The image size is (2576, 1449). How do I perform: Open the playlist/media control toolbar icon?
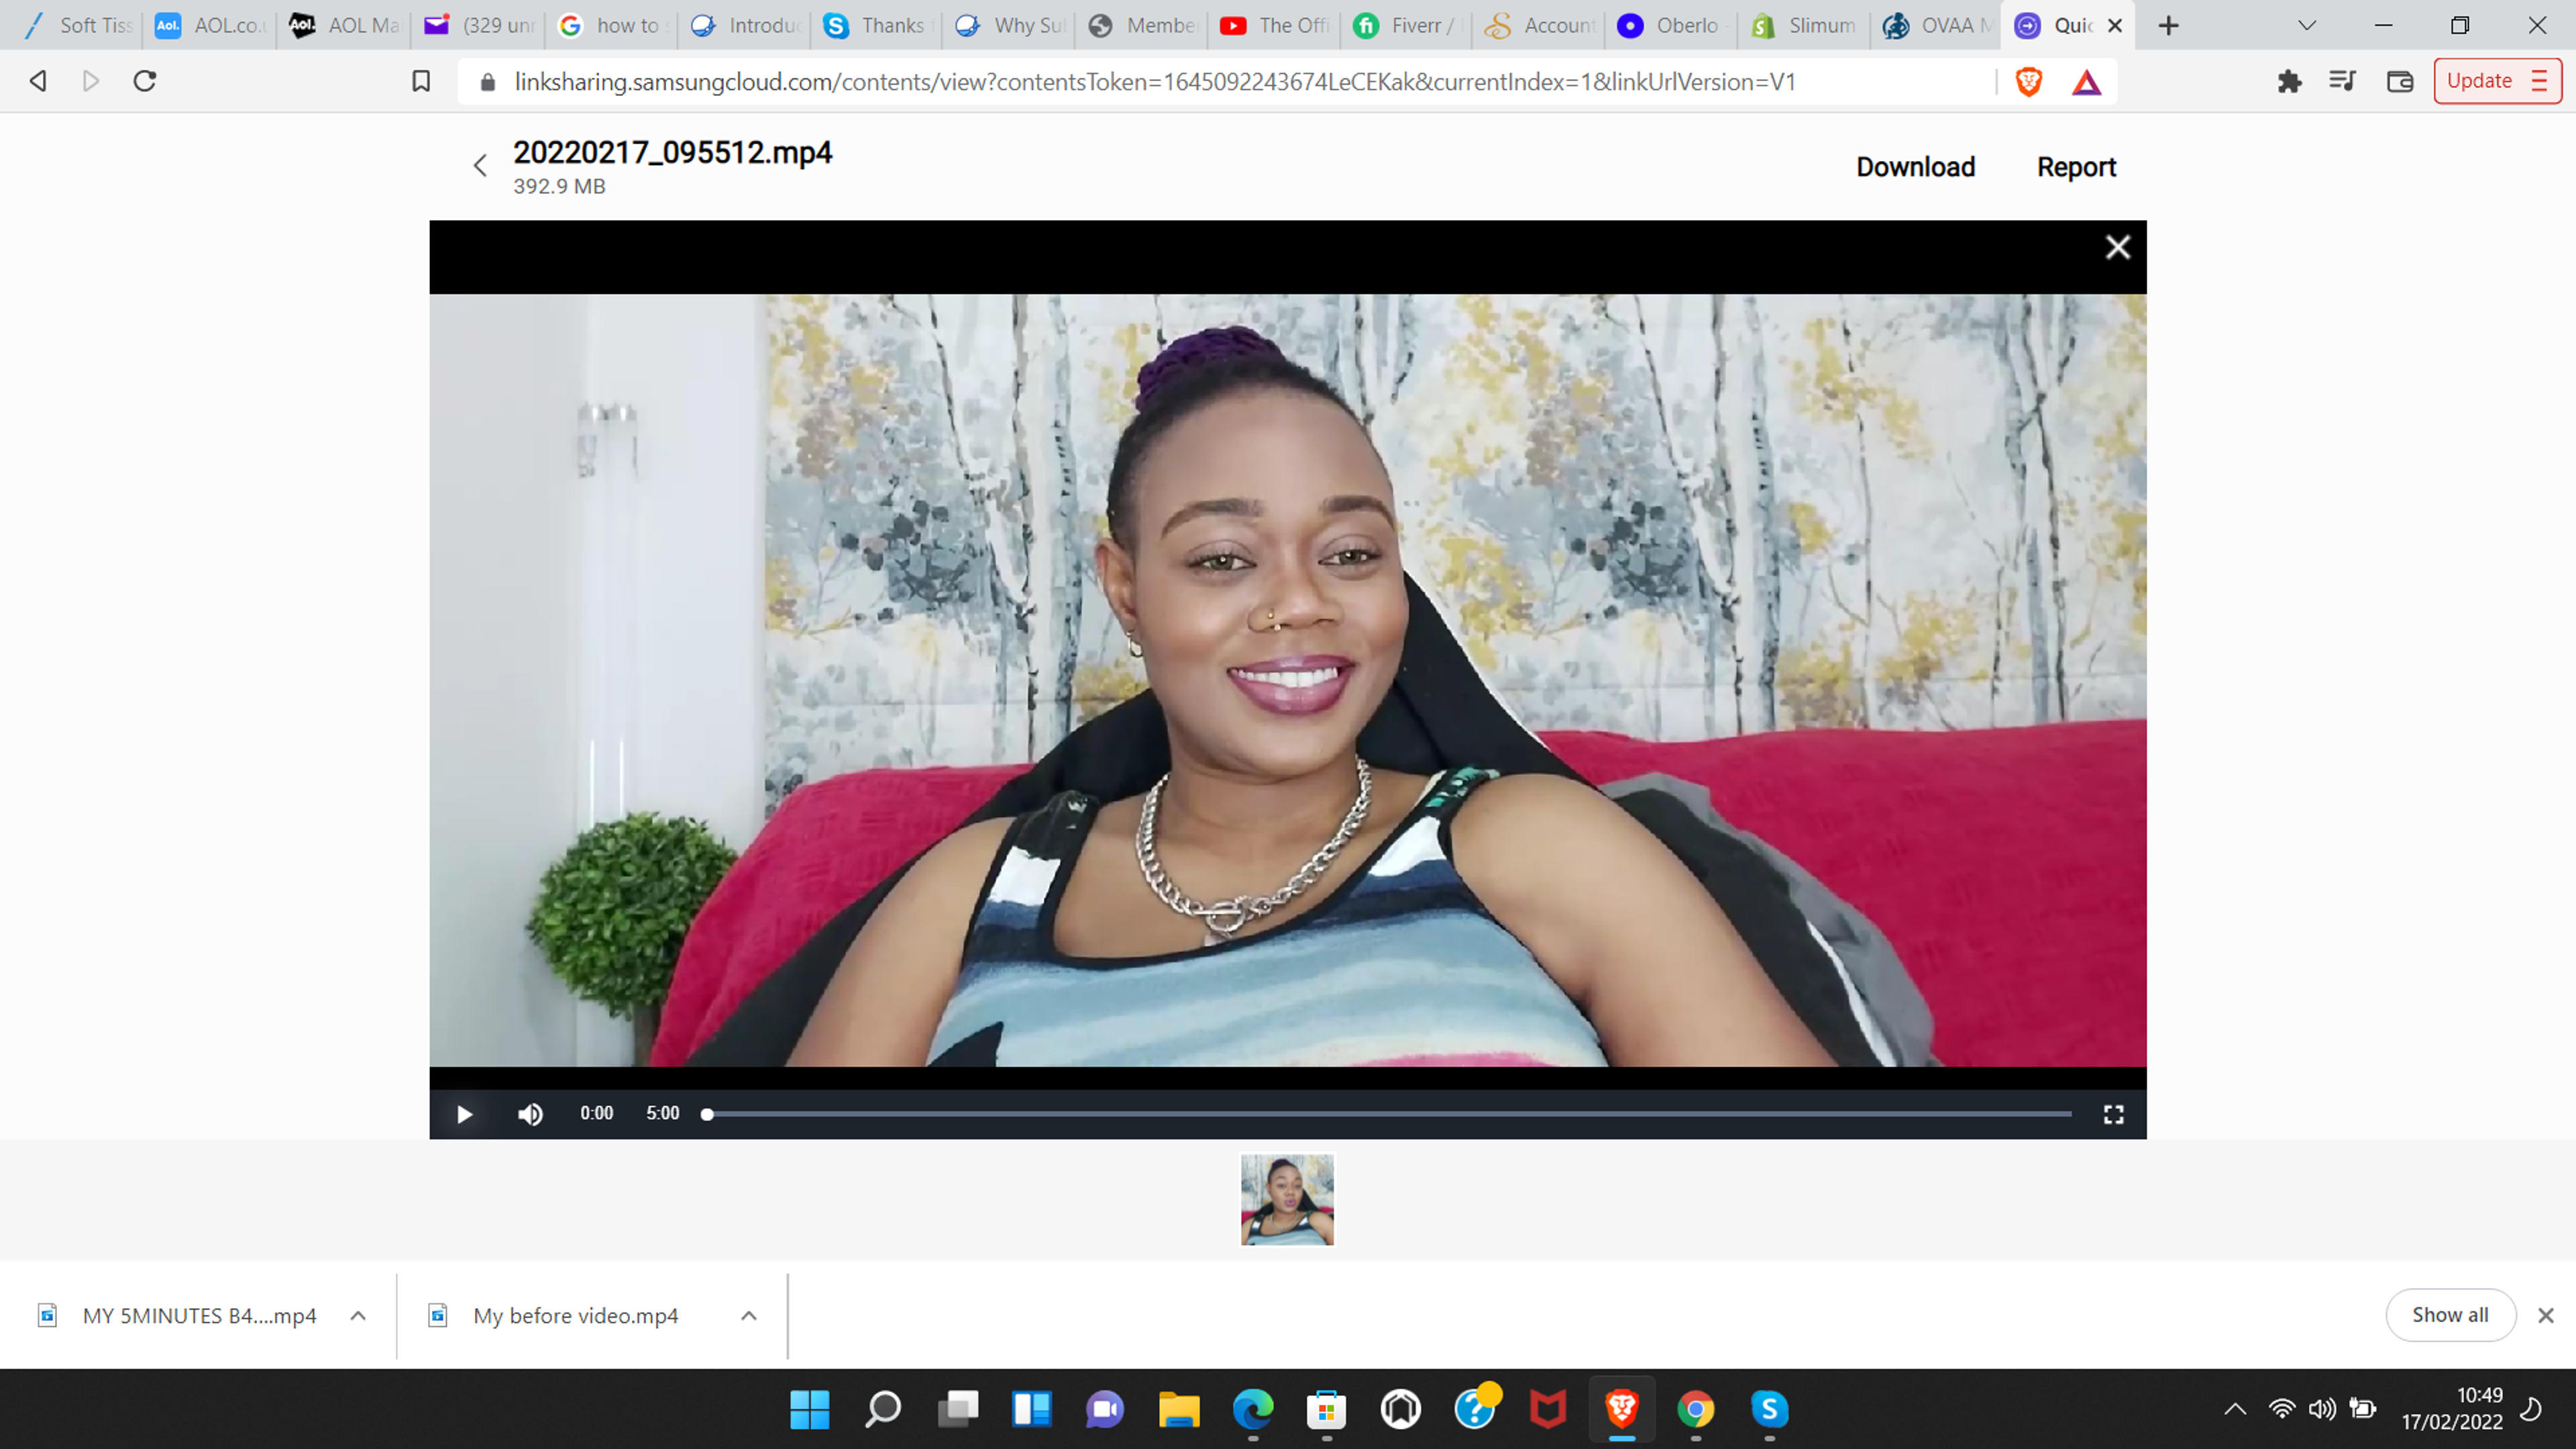pyautogui.click(x=2342, y=81)
